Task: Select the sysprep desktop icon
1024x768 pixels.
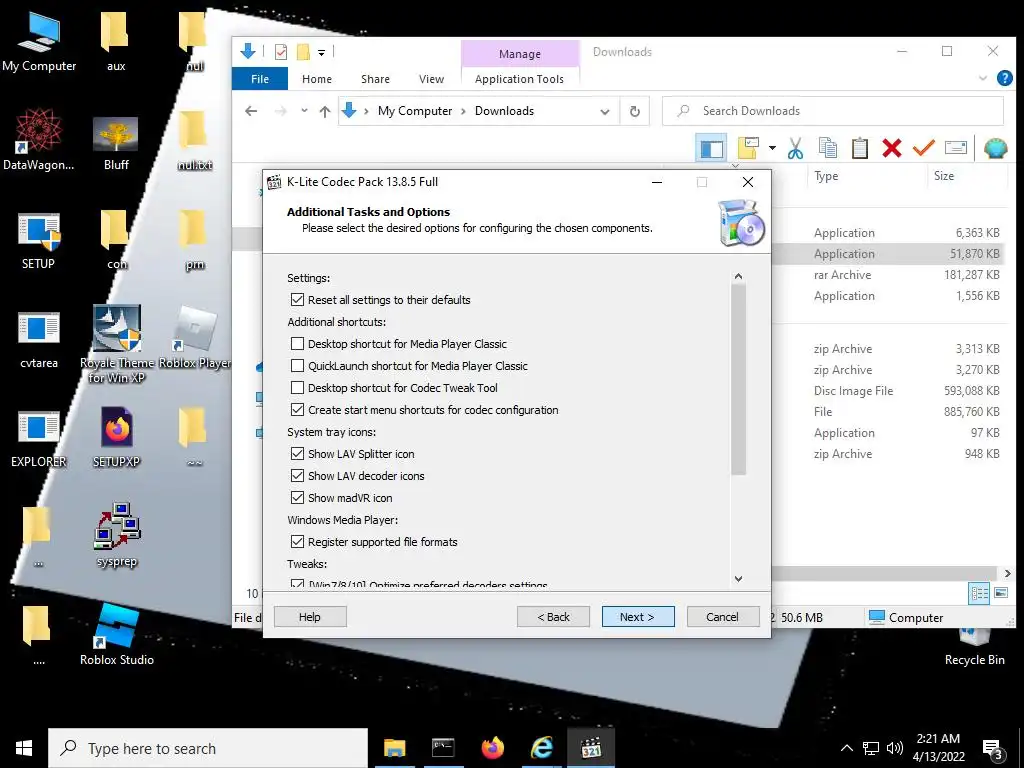Action: [x=117, y=535]
